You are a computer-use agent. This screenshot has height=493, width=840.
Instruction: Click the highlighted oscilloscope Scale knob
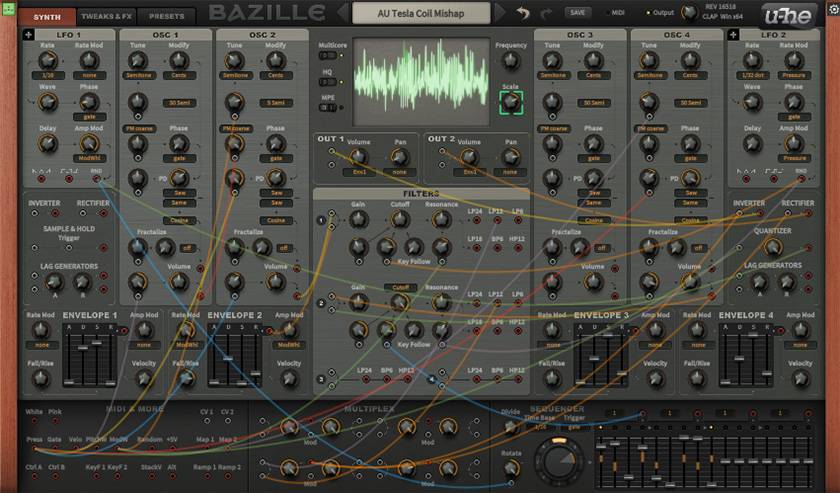click(x=511, y=103)
